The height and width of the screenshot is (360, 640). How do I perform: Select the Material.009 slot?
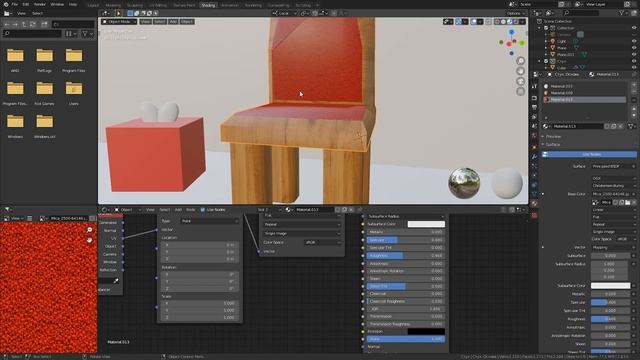584,93
